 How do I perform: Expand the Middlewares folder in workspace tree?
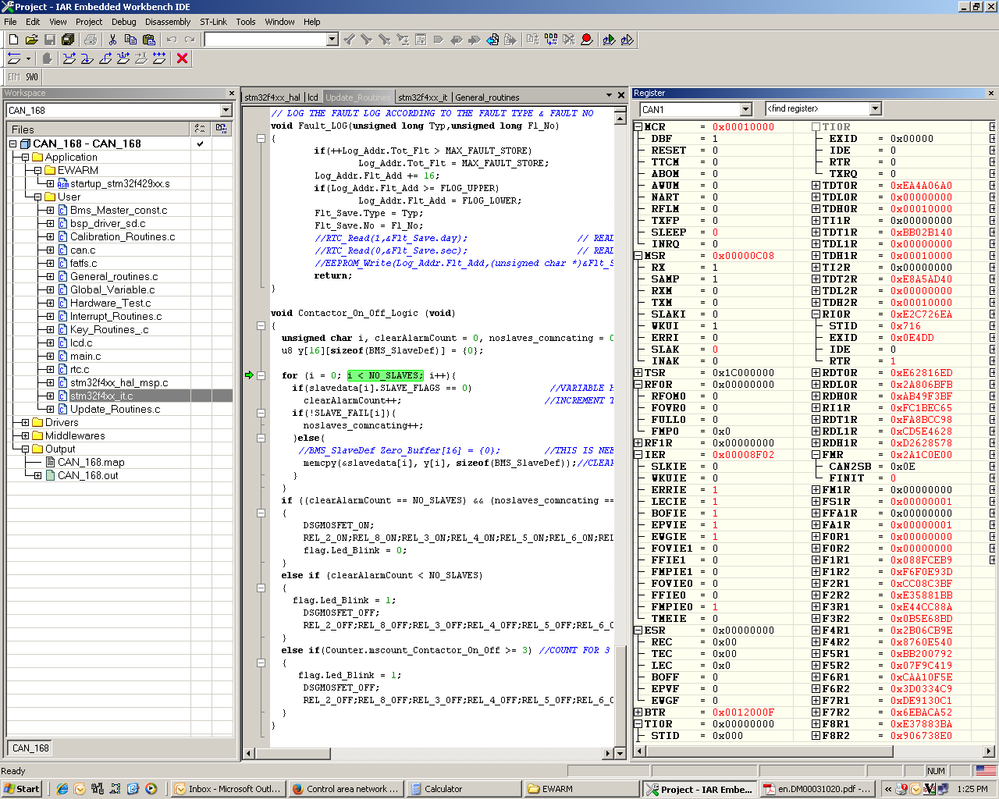pos(25,436)
